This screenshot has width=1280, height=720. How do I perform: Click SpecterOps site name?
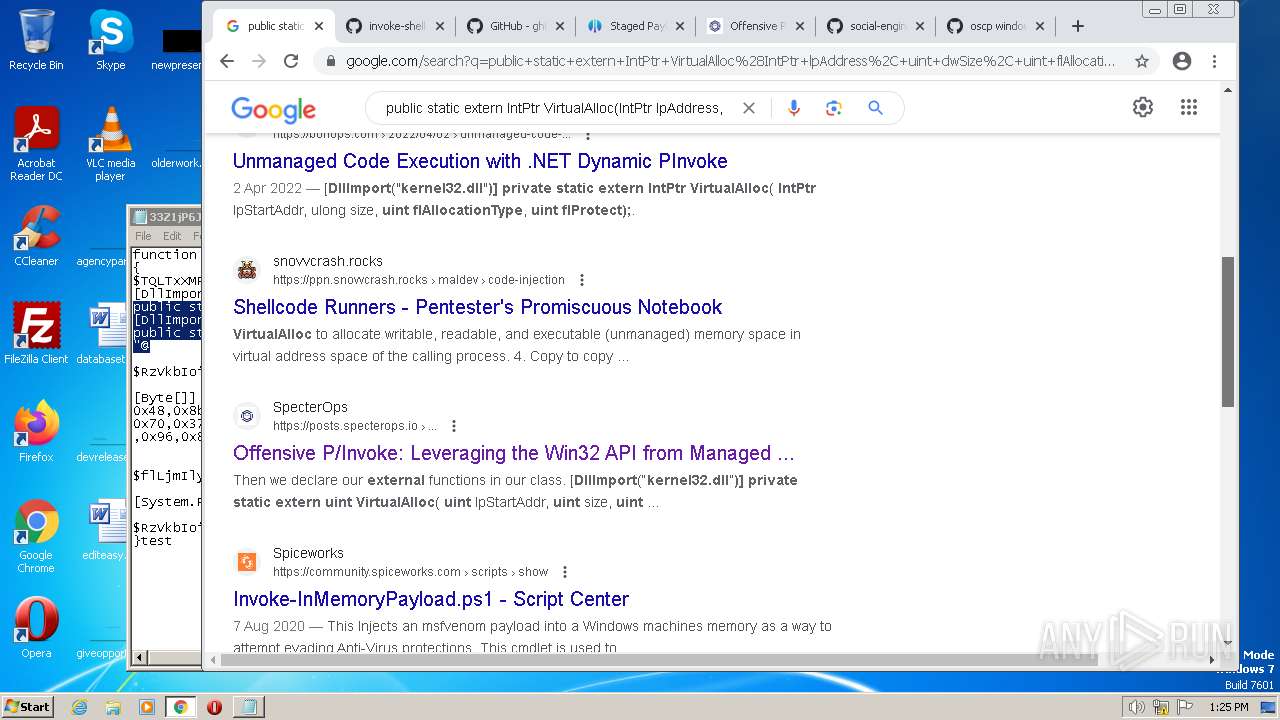(310, 407)
